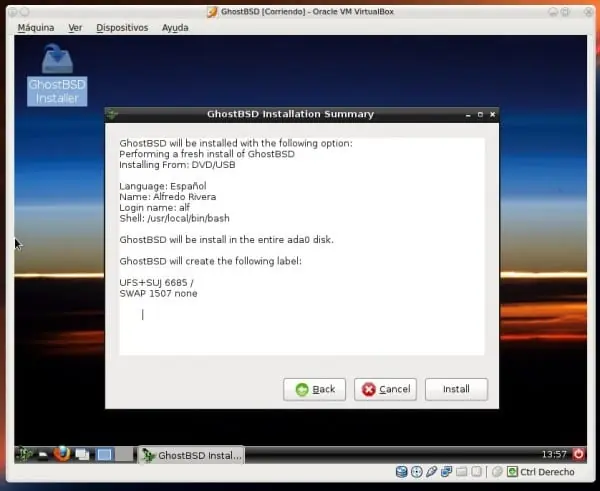
Task: Open the Dispositivos menu
Action: click(x=122, y=28)
